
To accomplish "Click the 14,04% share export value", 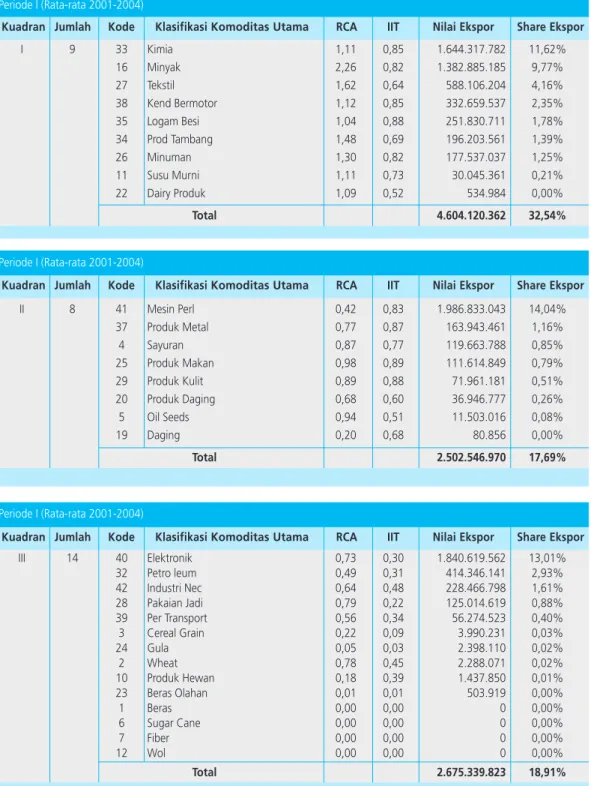I will pos(547,309).
